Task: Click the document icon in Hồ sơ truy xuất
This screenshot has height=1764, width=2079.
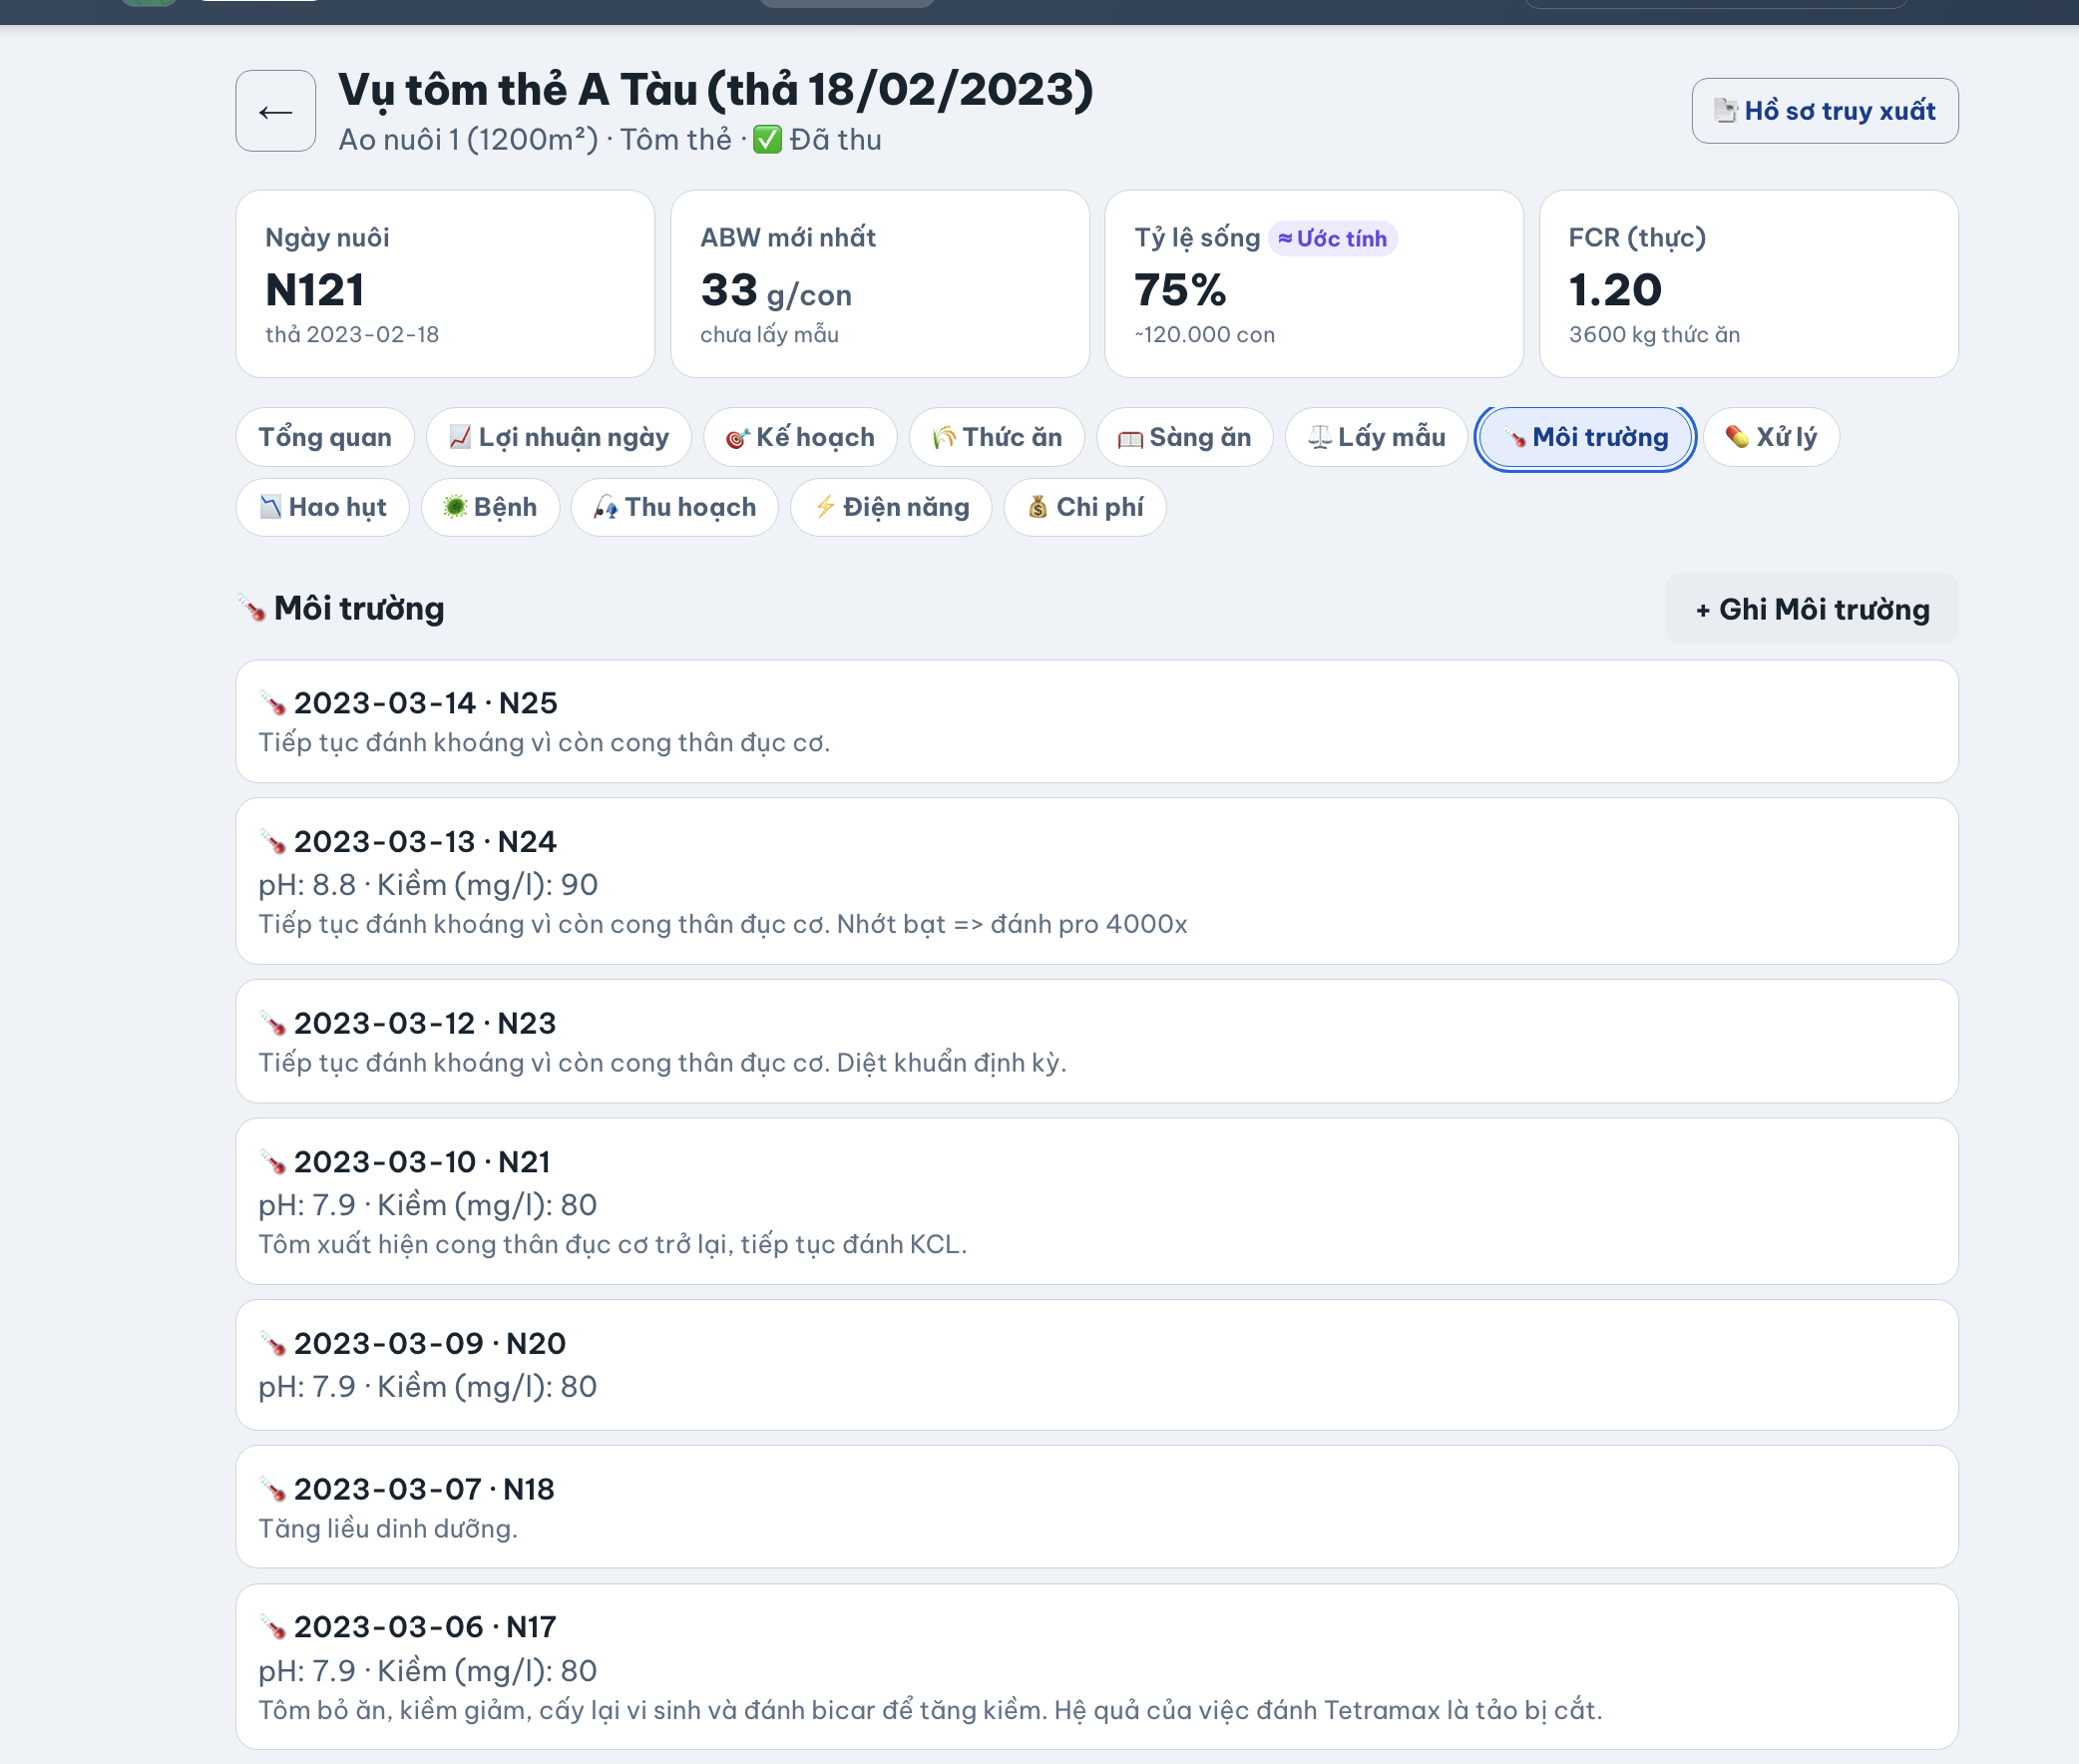Action: tap(1725, 110)
